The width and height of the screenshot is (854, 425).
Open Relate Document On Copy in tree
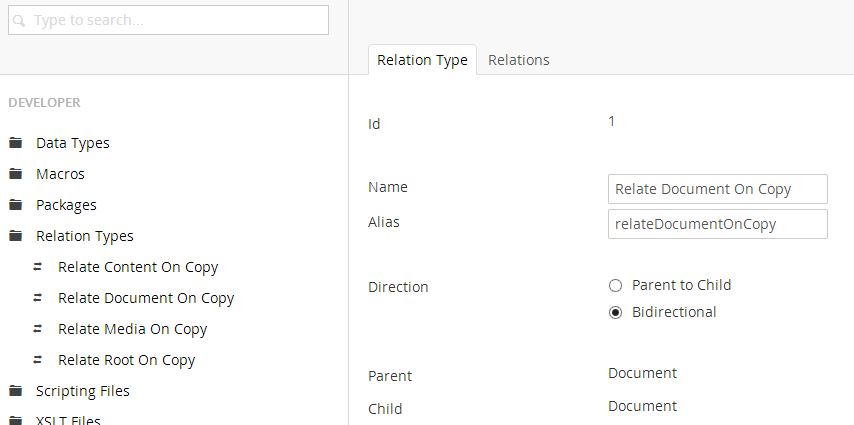pos(146,298)
